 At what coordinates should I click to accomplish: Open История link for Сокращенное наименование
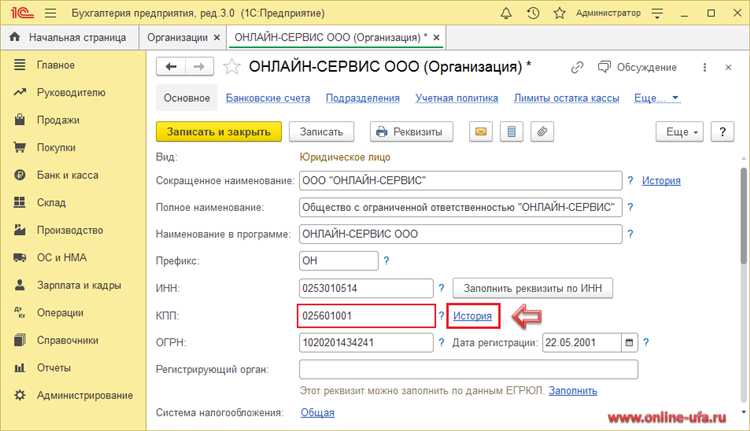click(661, 180)
